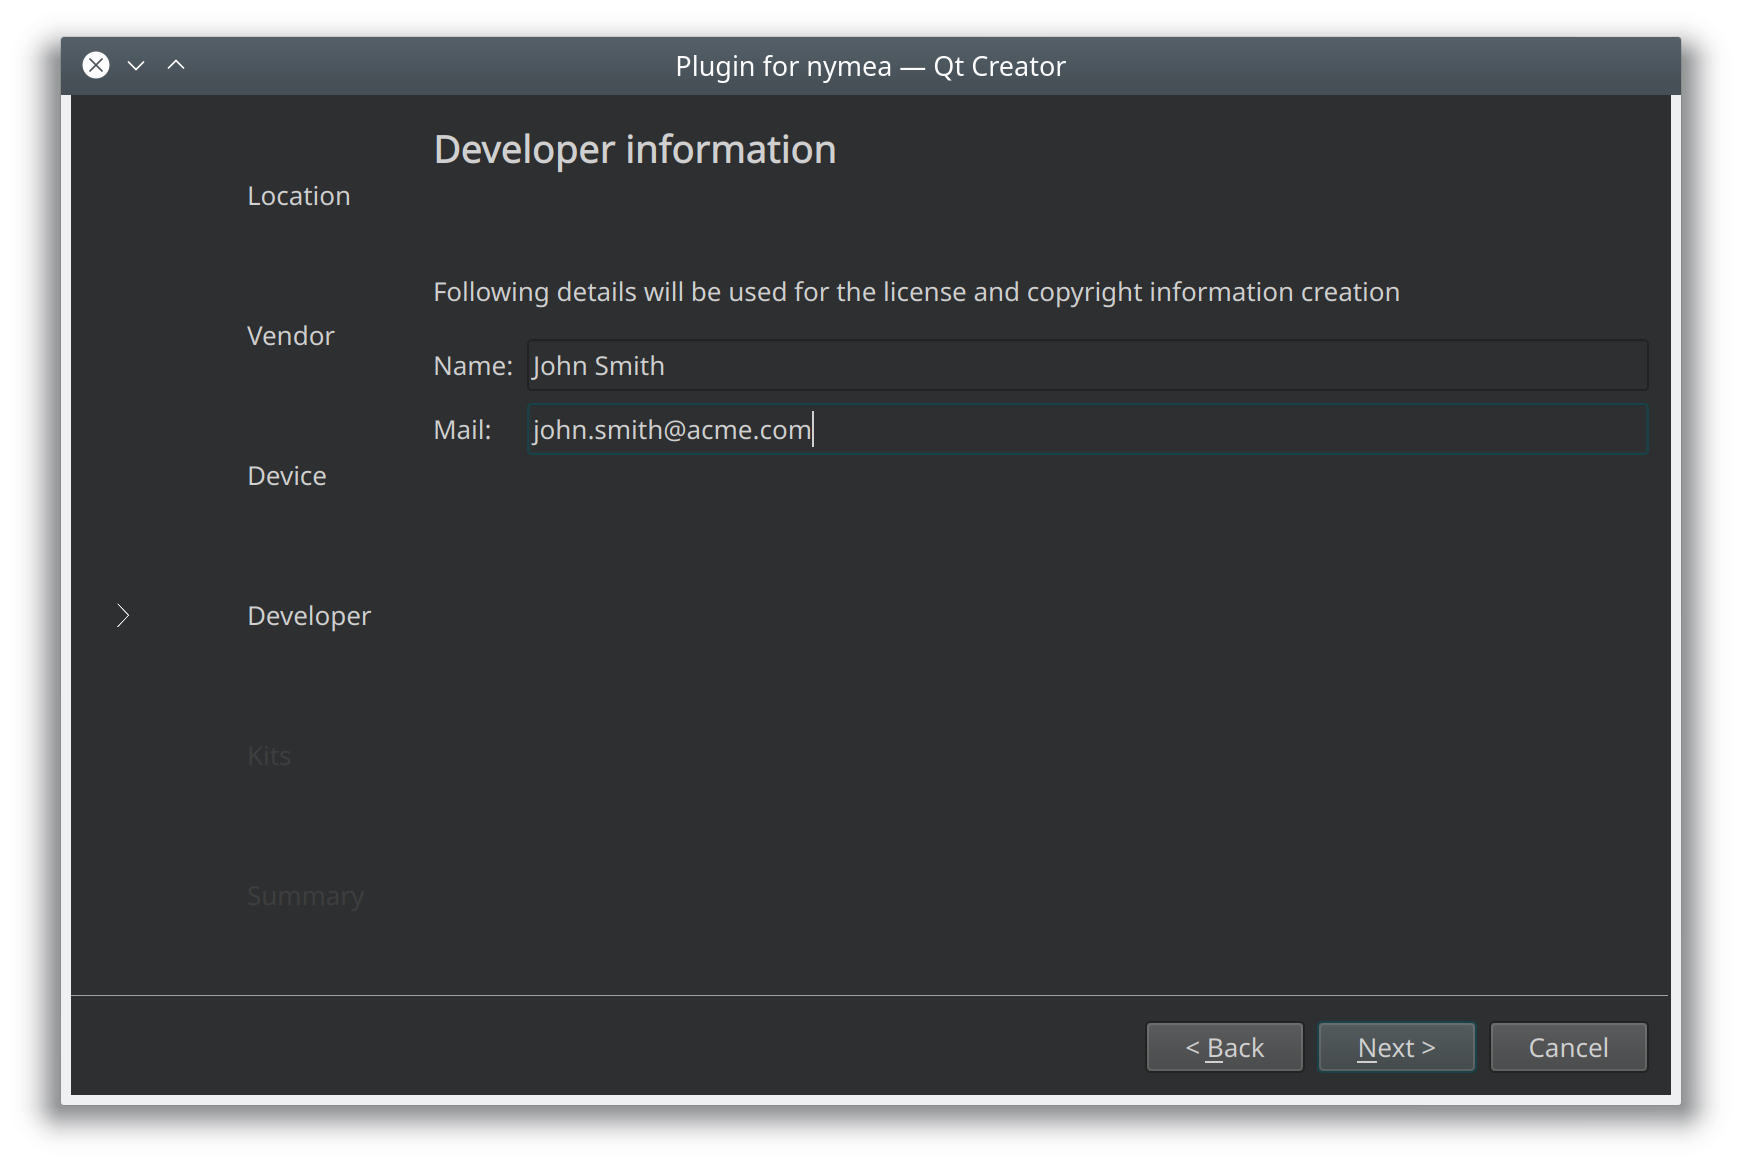Click into the Mail address input field
The image size is (1742, 1166).
pyautogui.click(x=1086, y=430)
